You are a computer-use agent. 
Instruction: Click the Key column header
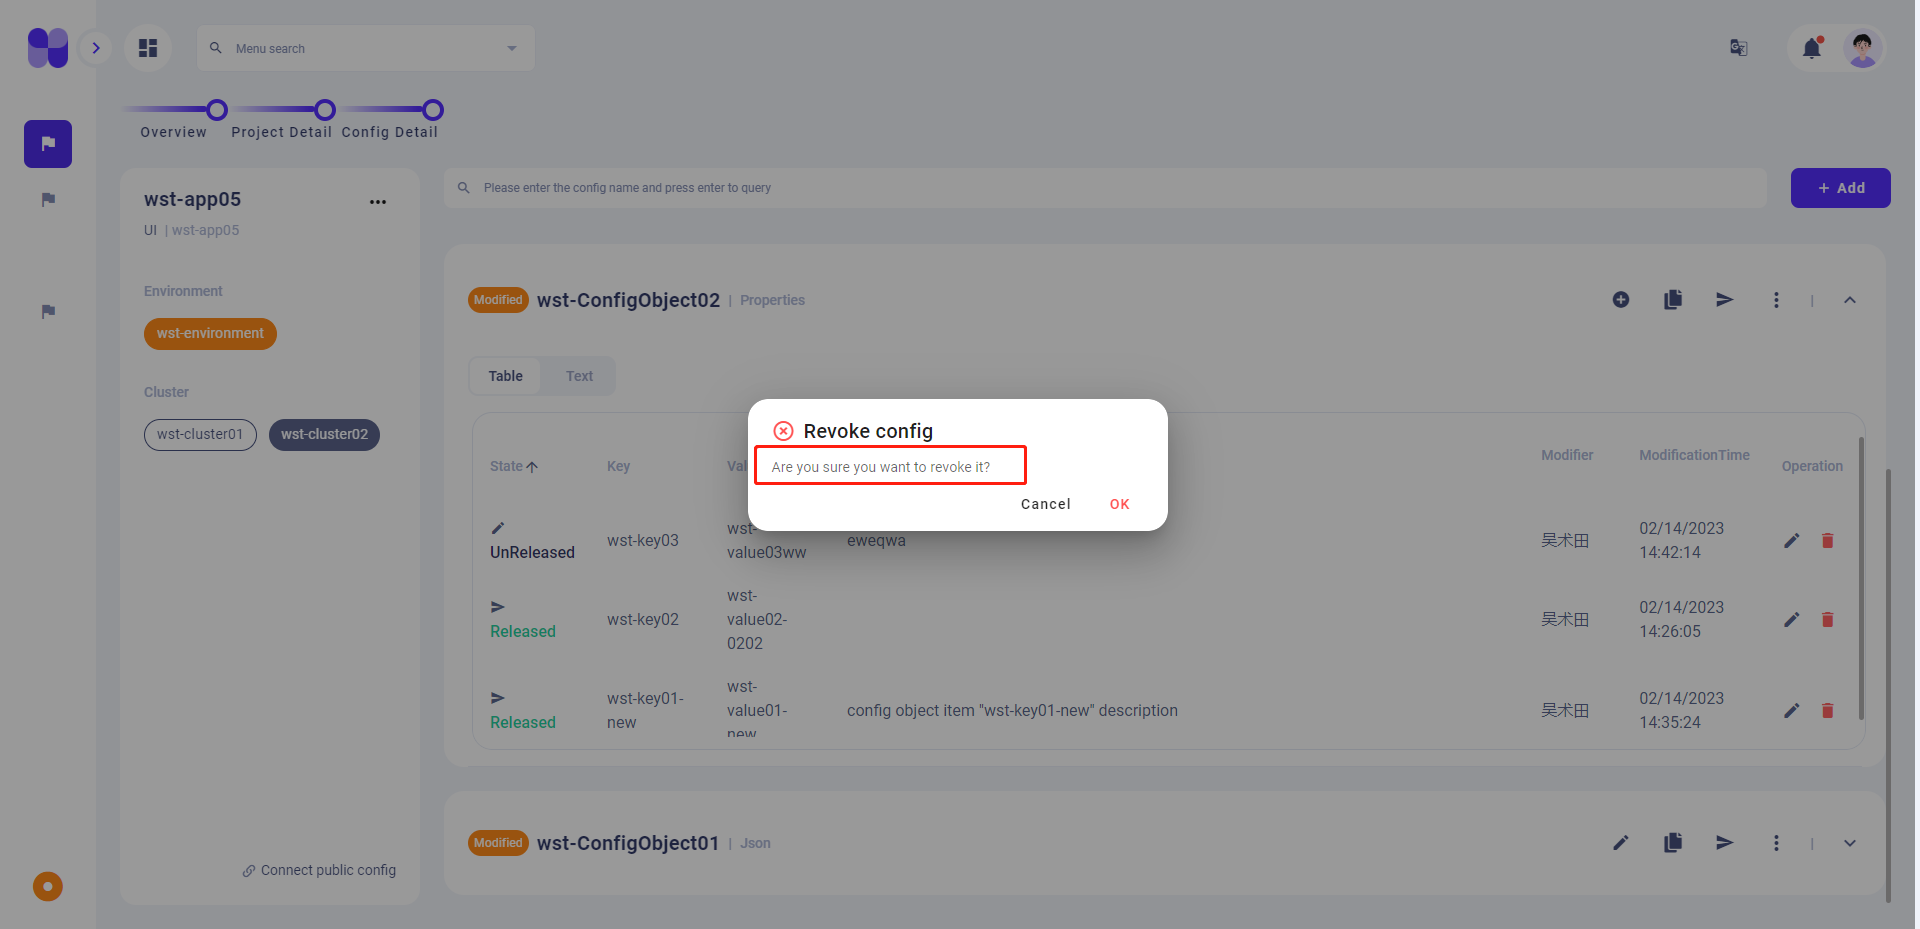(x=618, y=466)
